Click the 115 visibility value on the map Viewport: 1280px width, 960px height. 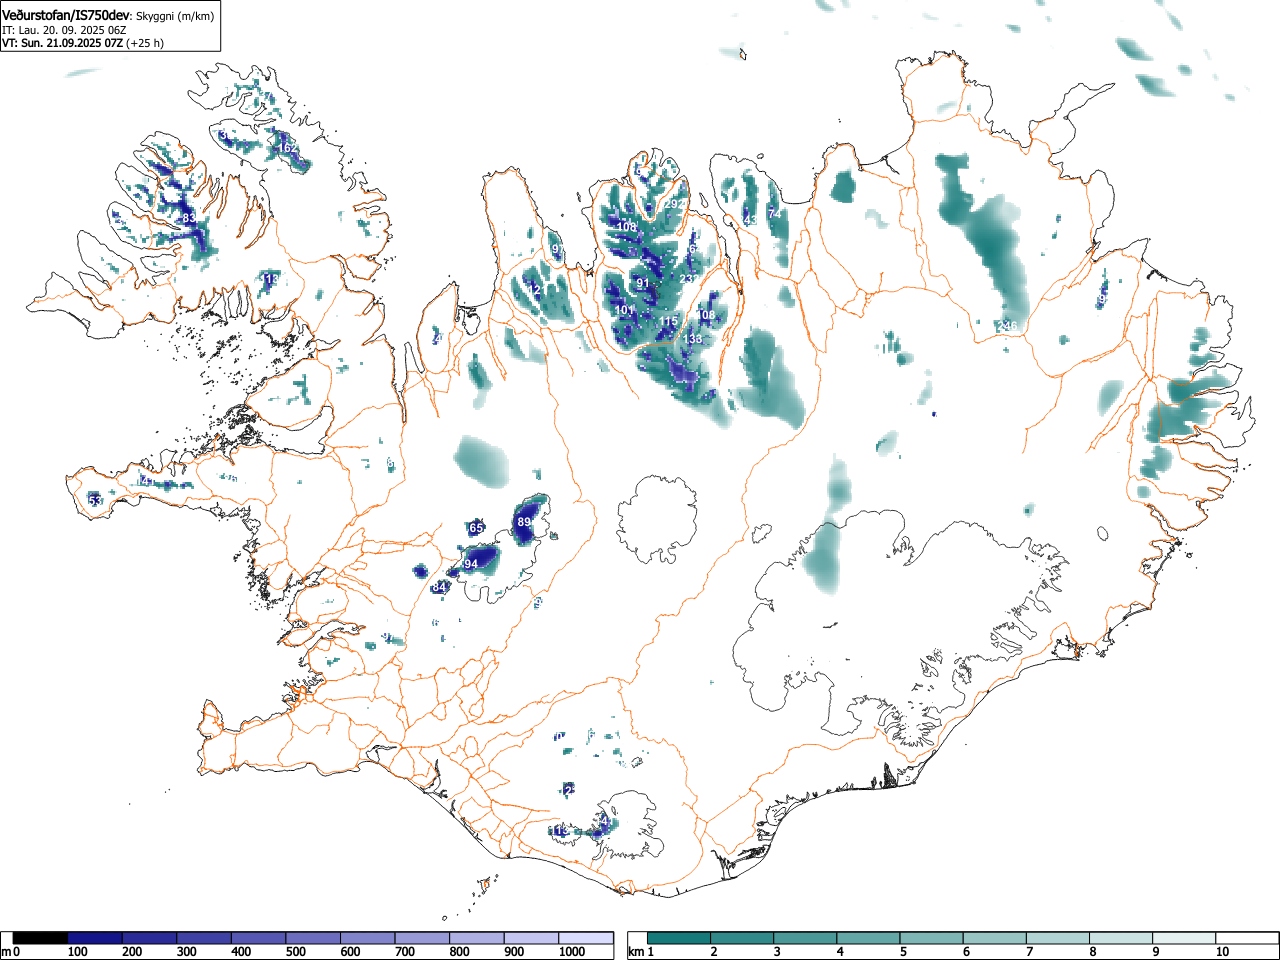(x=669, y=321)
